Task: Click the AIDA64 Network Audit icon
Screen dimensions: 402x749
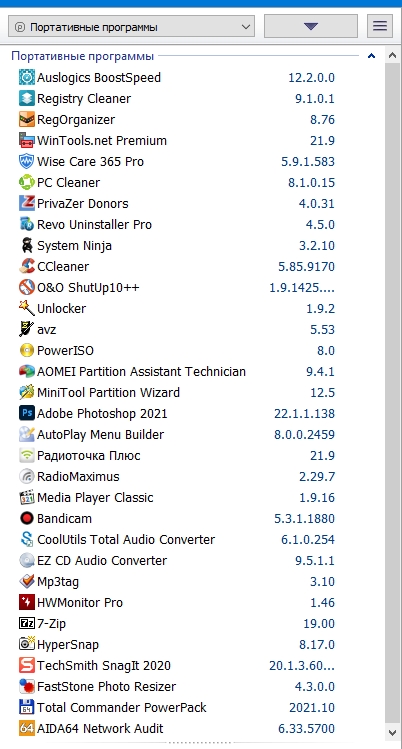Action: click(x=27, y=728)
